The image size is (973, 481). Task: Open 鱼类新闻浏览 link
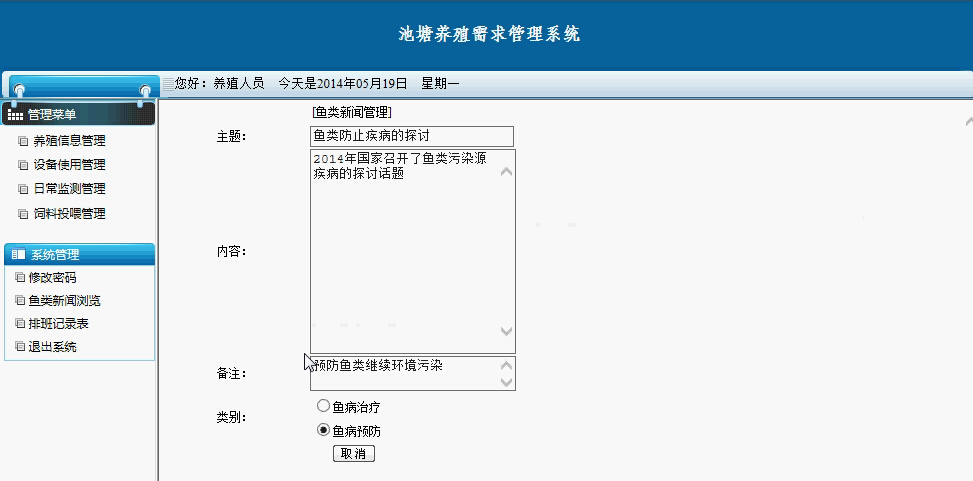coord(65,300)
